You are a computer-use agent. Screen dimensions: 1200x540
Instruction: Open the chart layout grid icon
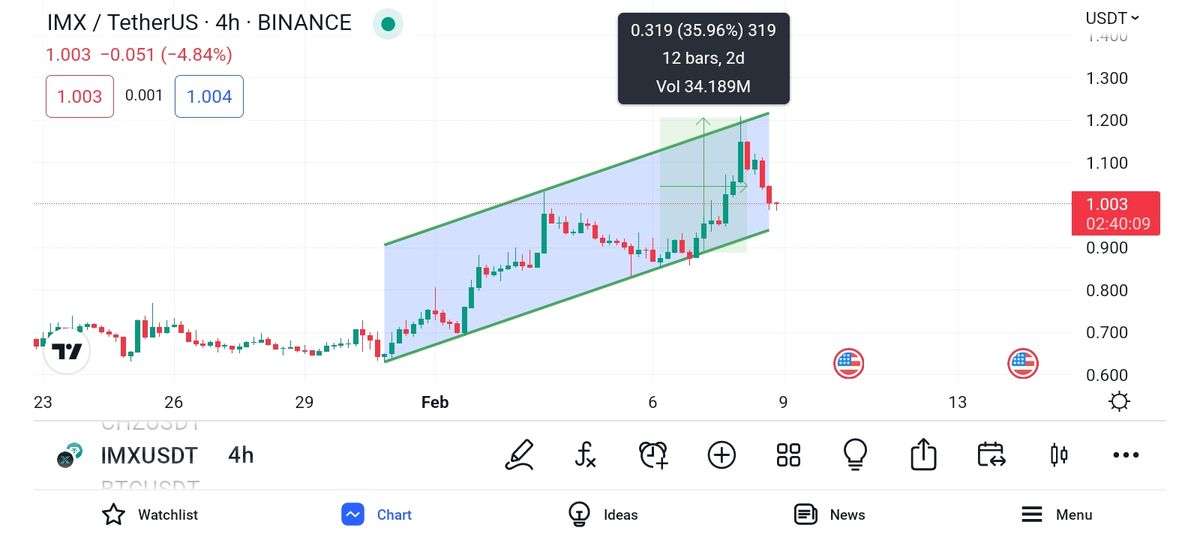(789, 455)
